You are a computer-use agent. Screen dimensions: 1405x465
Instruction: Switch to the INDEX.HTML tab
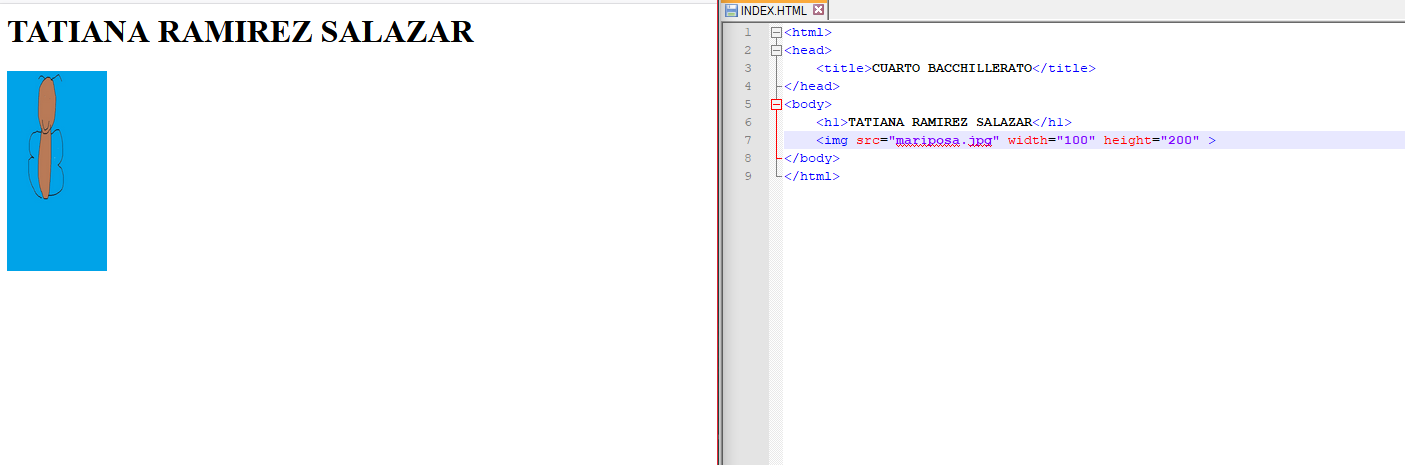tap(773, 10)
